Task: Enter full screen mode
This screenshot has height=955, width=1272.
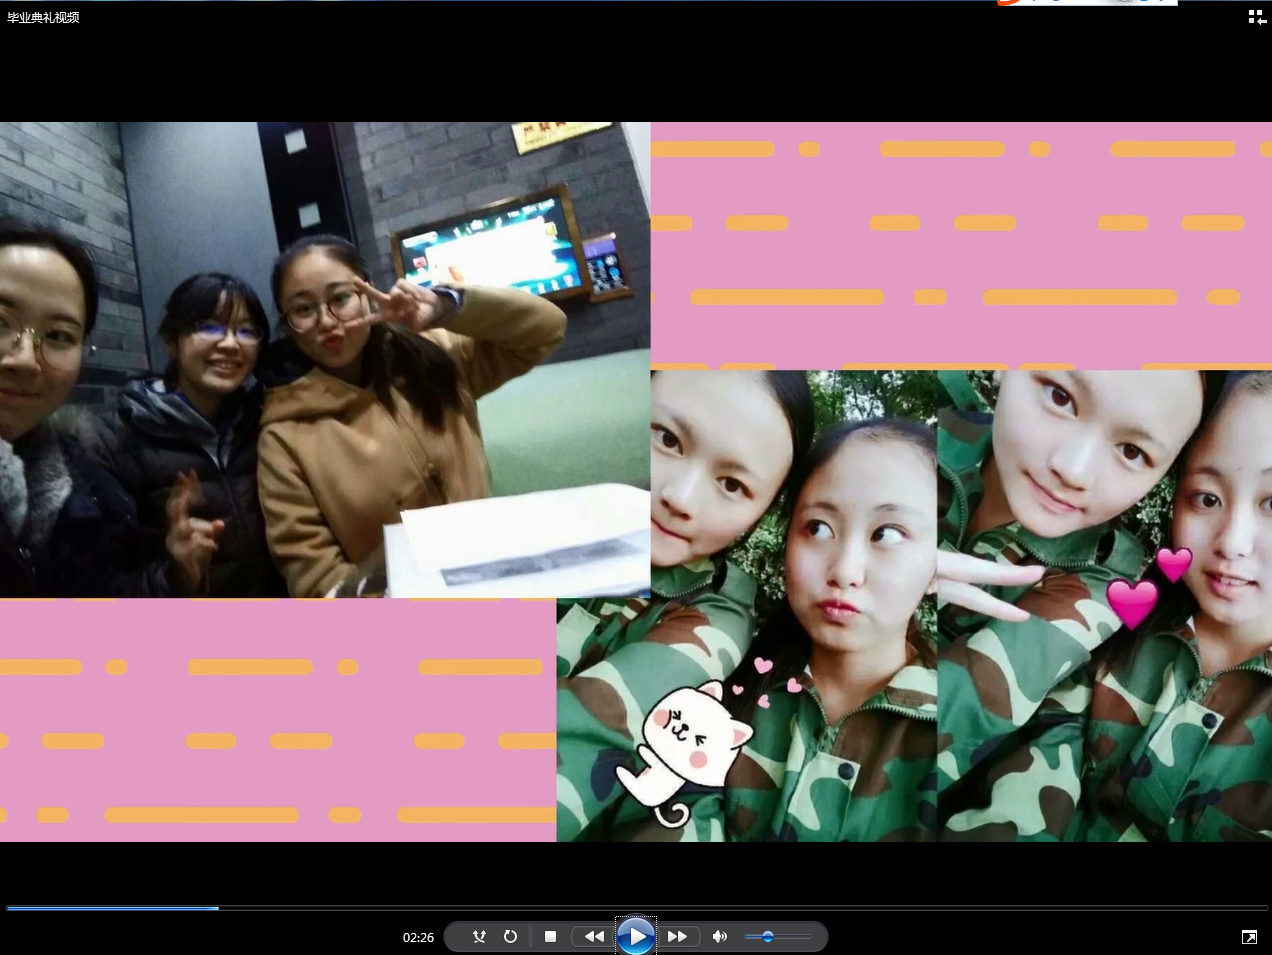Action: pyautogui.click(x=1249, y=937)
